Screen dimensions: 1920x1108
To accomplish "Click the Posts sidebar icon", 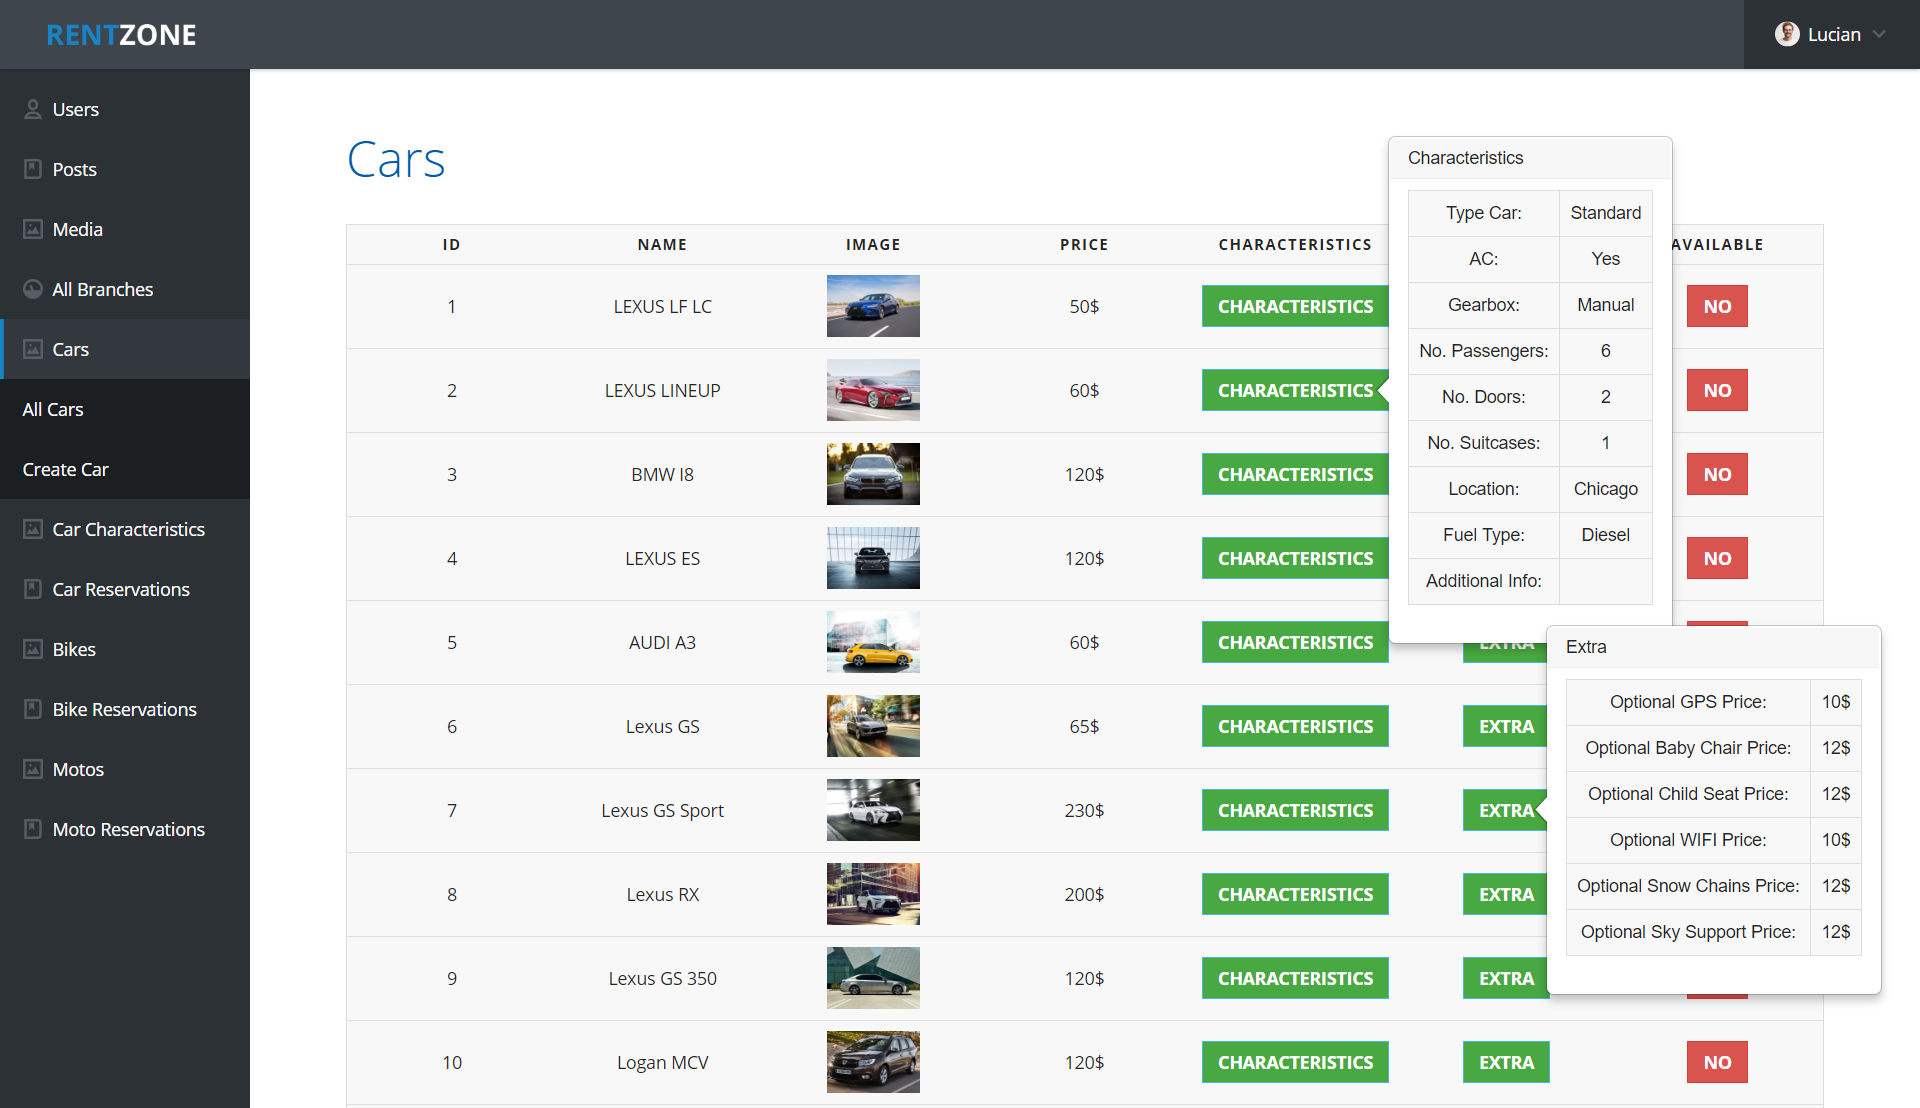I will click(33, 169).
